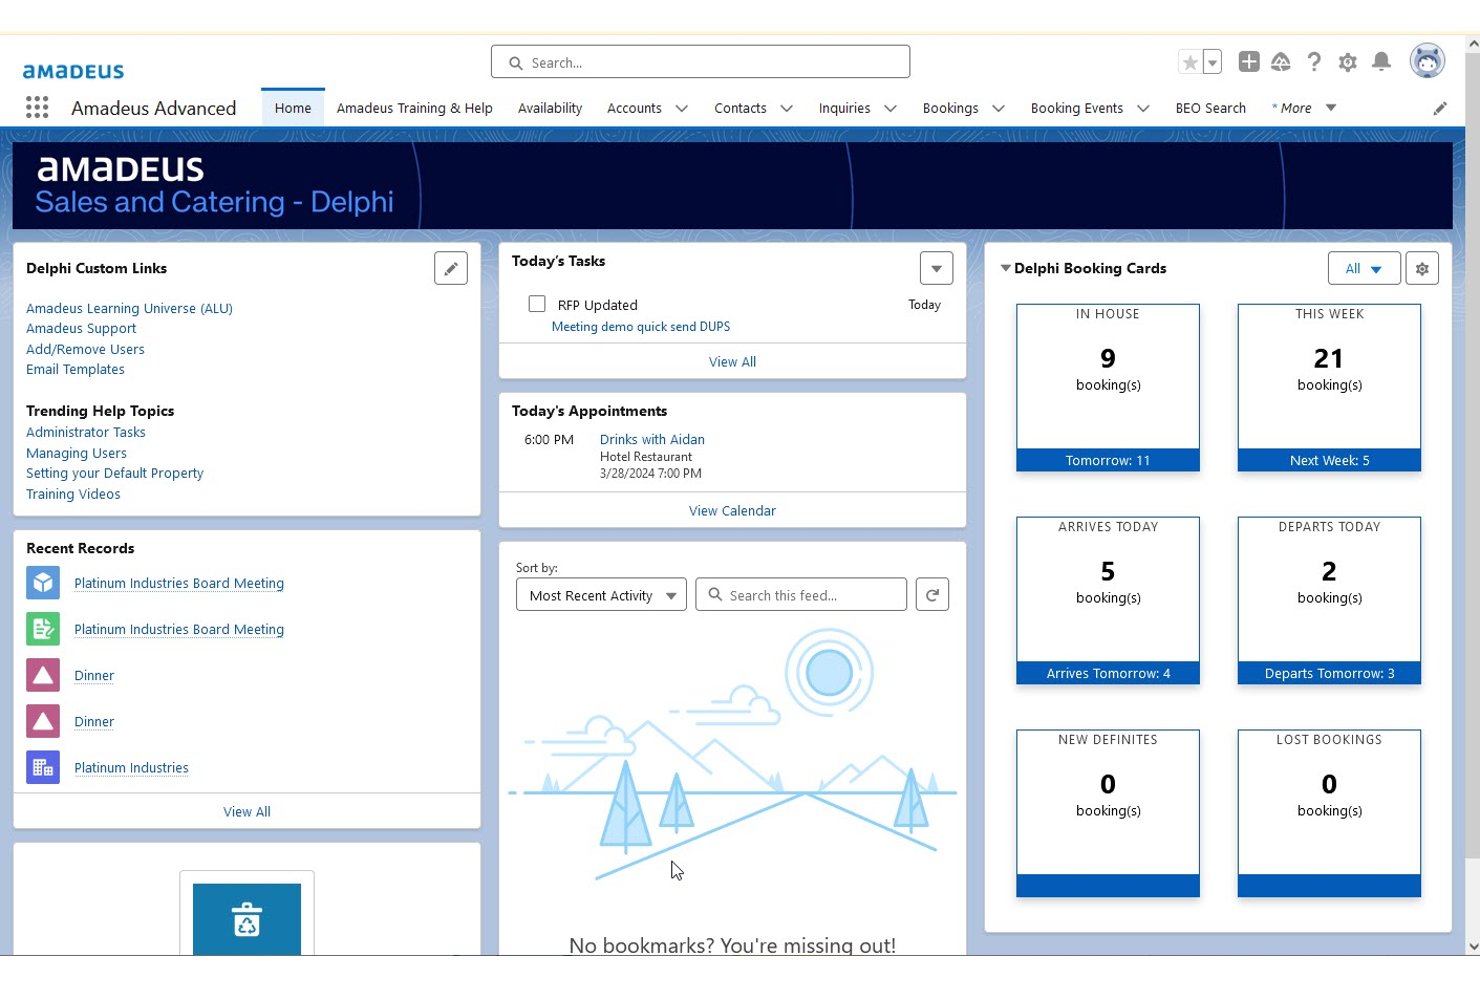Image resolution: width=1480 pixels, height=987 pixels.
Task: Collapse the Delphi Booking Cards section
Action: pyautogui.click(x=1006, y=268)
